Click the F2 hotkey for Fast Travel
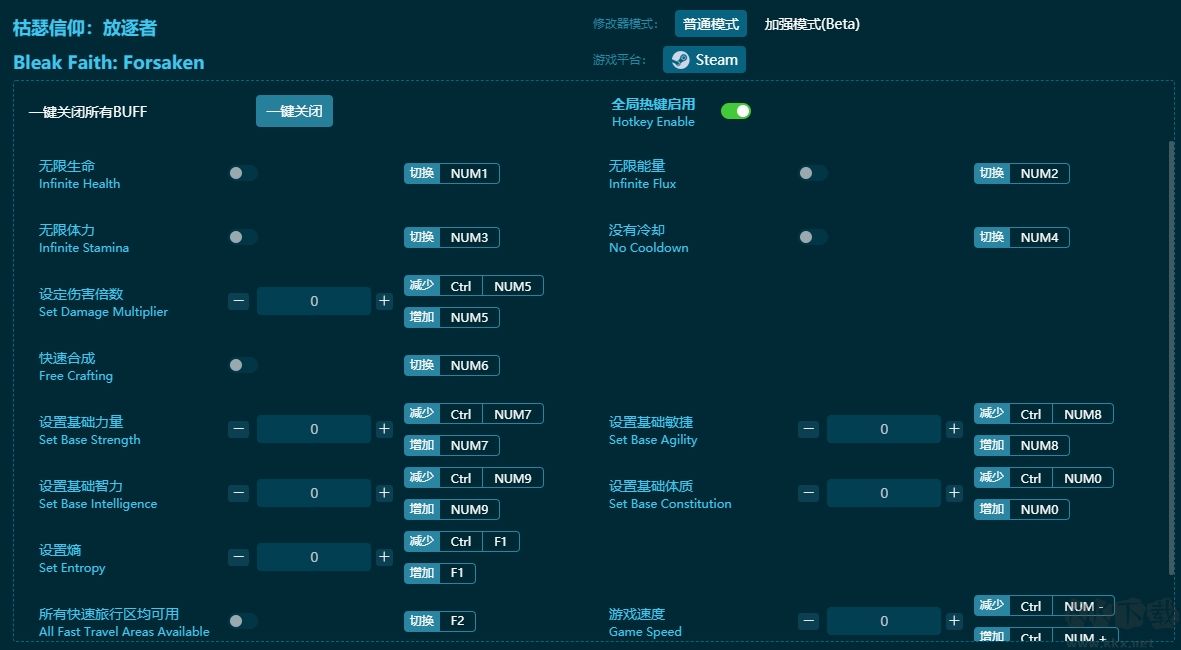This screenshot has width=1181, height=650. tap(440, 621)
